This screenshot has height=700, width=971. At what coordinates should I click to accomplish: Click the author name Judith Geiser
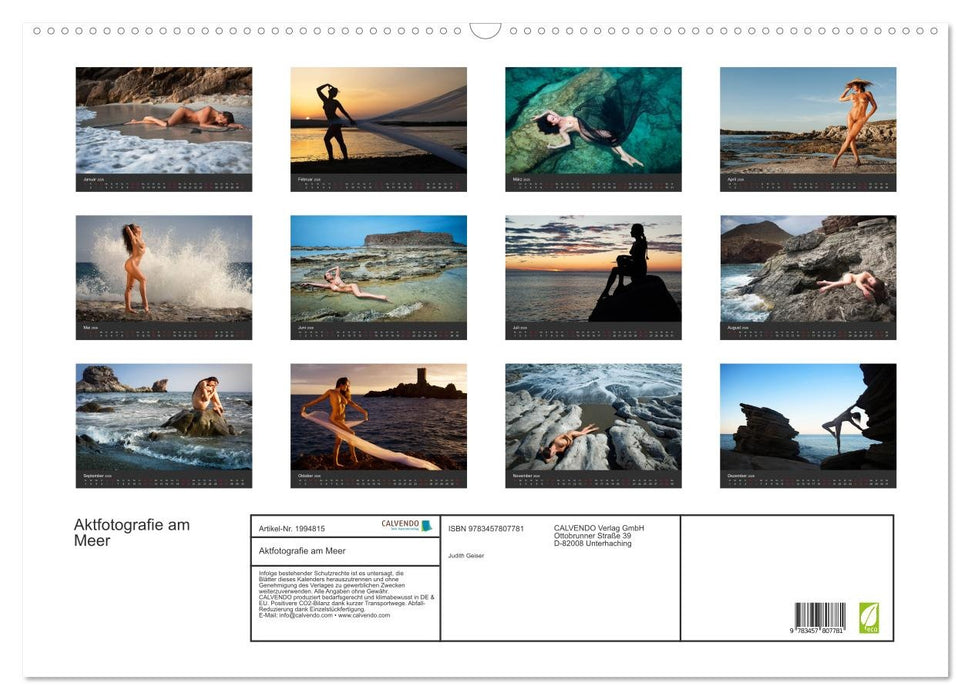click(x=467, y=556)
